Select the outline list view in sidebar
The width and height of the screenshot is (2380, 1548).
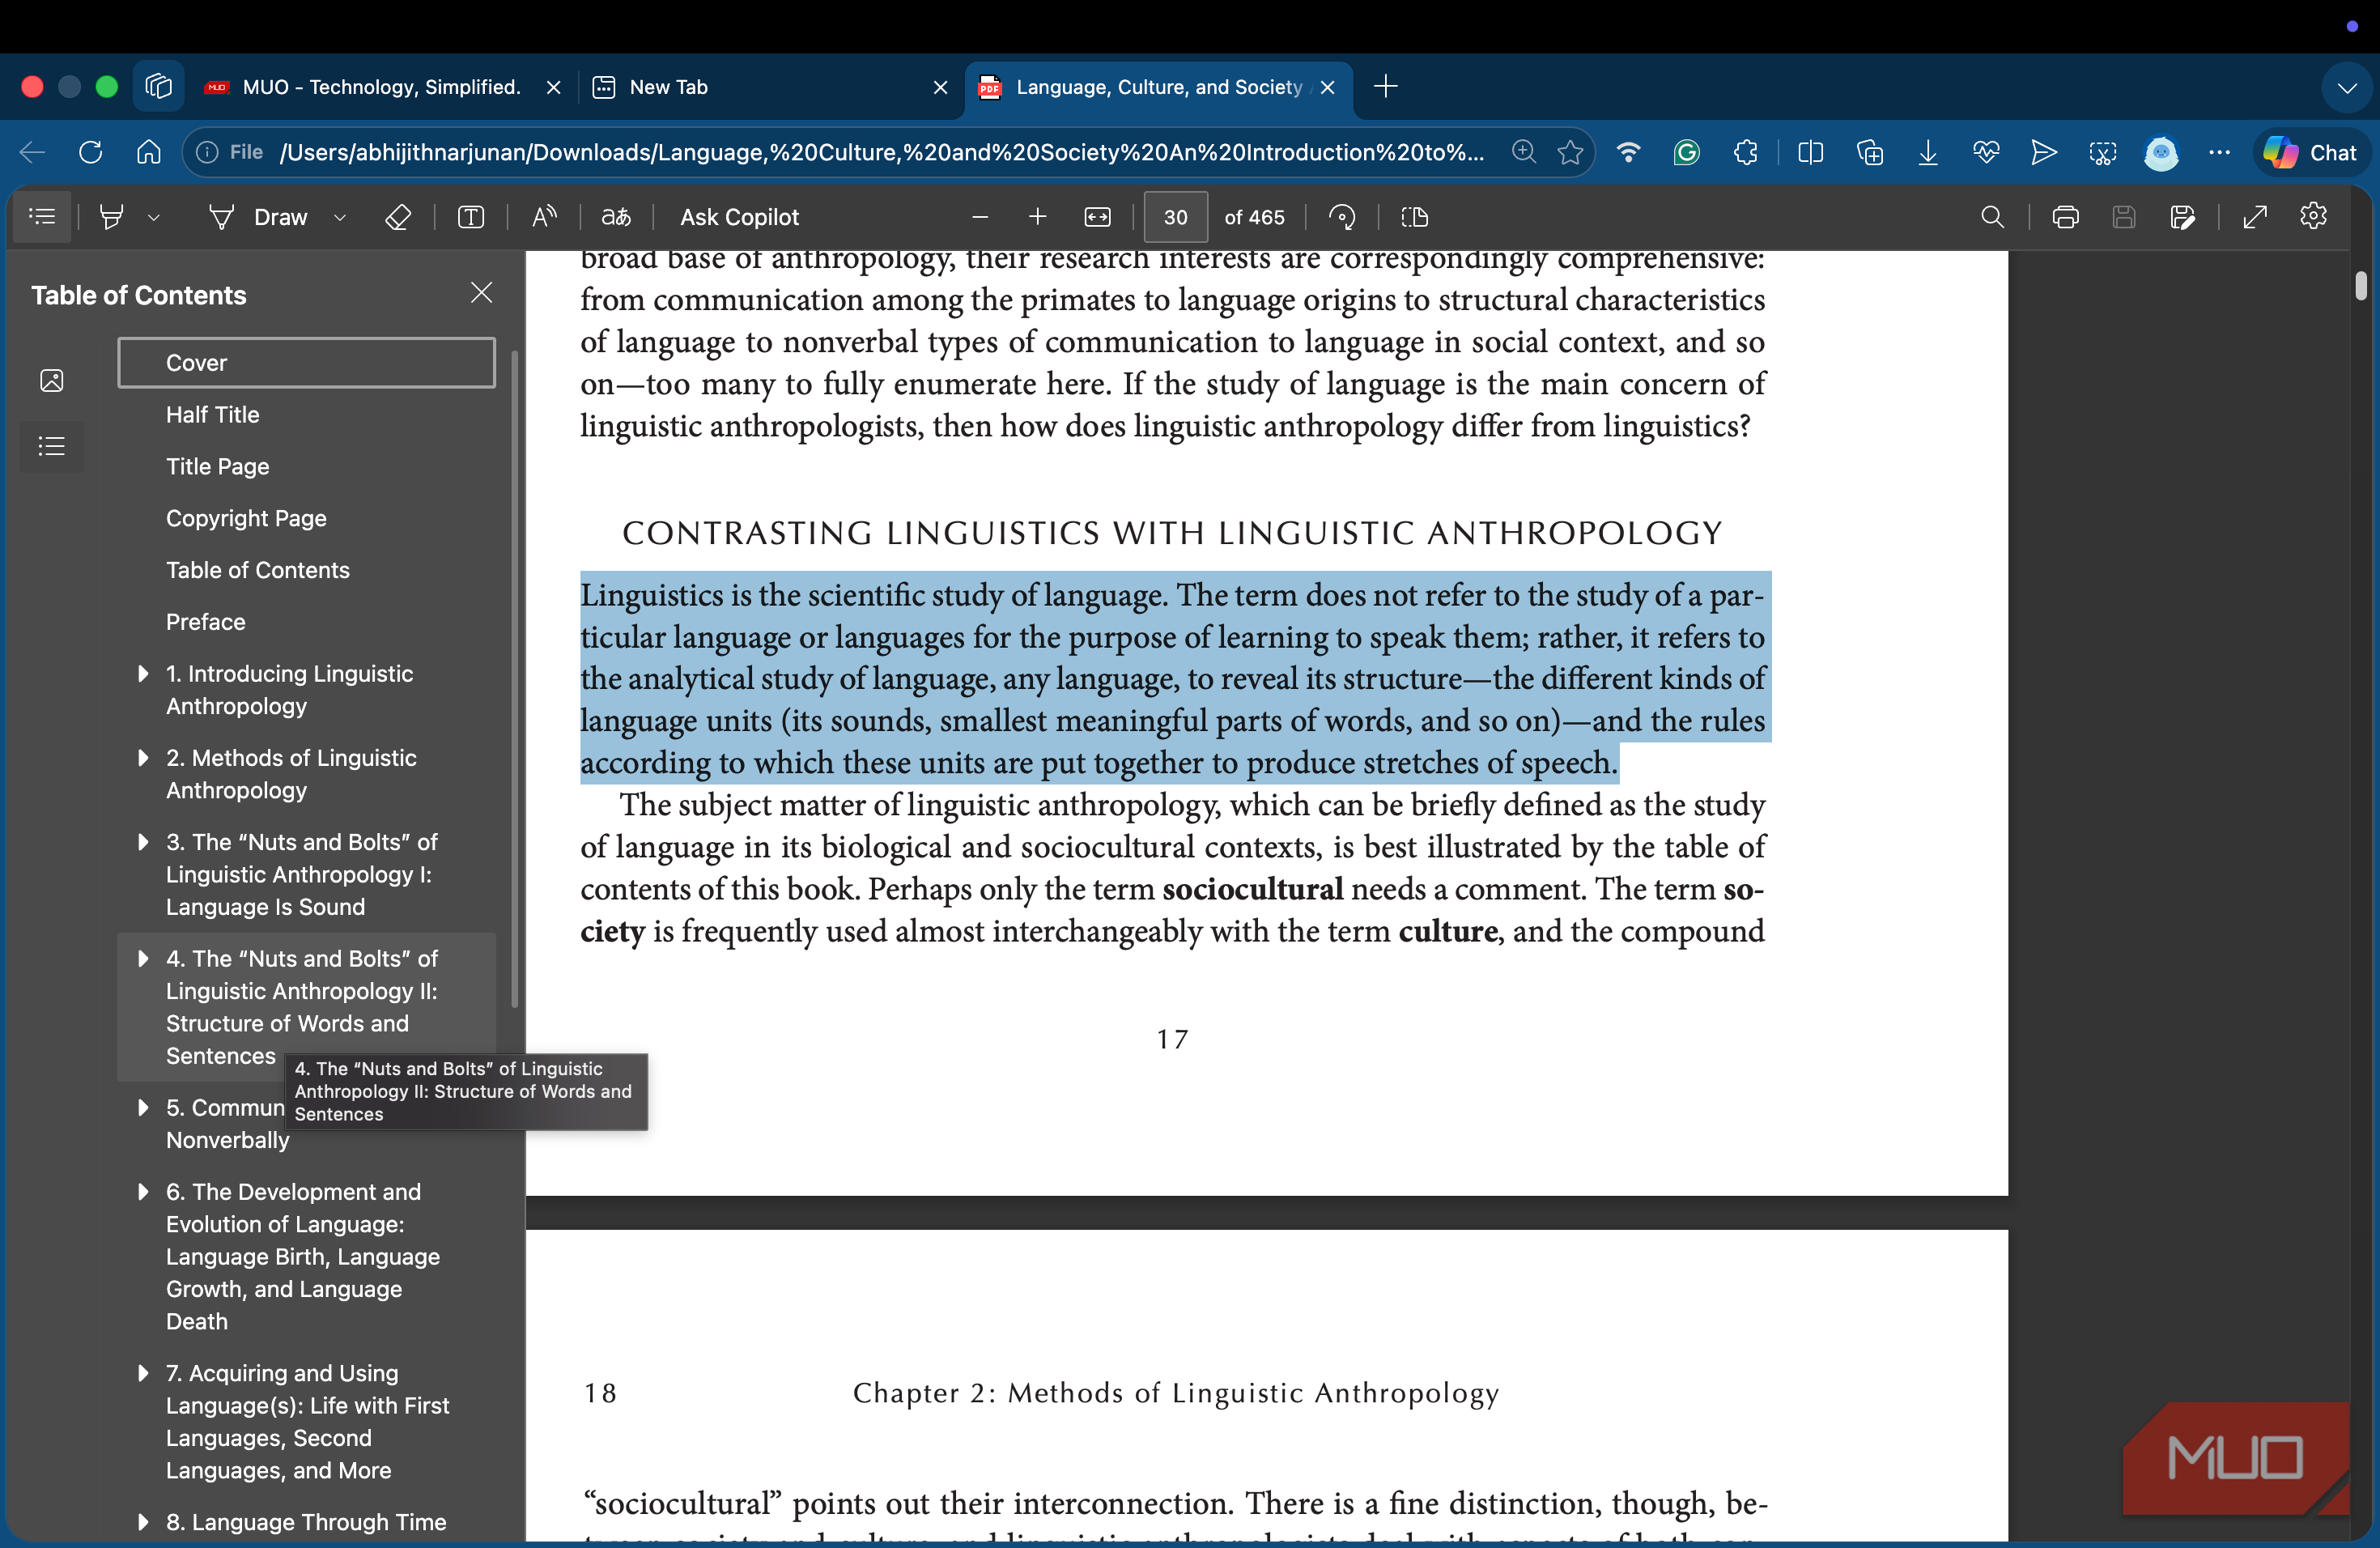[x=52, y=446]
